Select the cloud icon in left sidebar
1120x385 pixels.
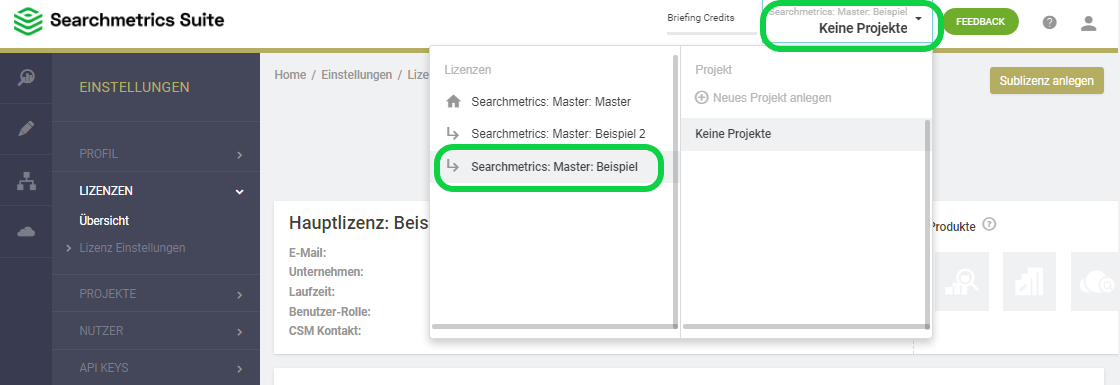(x=26, y=231)
